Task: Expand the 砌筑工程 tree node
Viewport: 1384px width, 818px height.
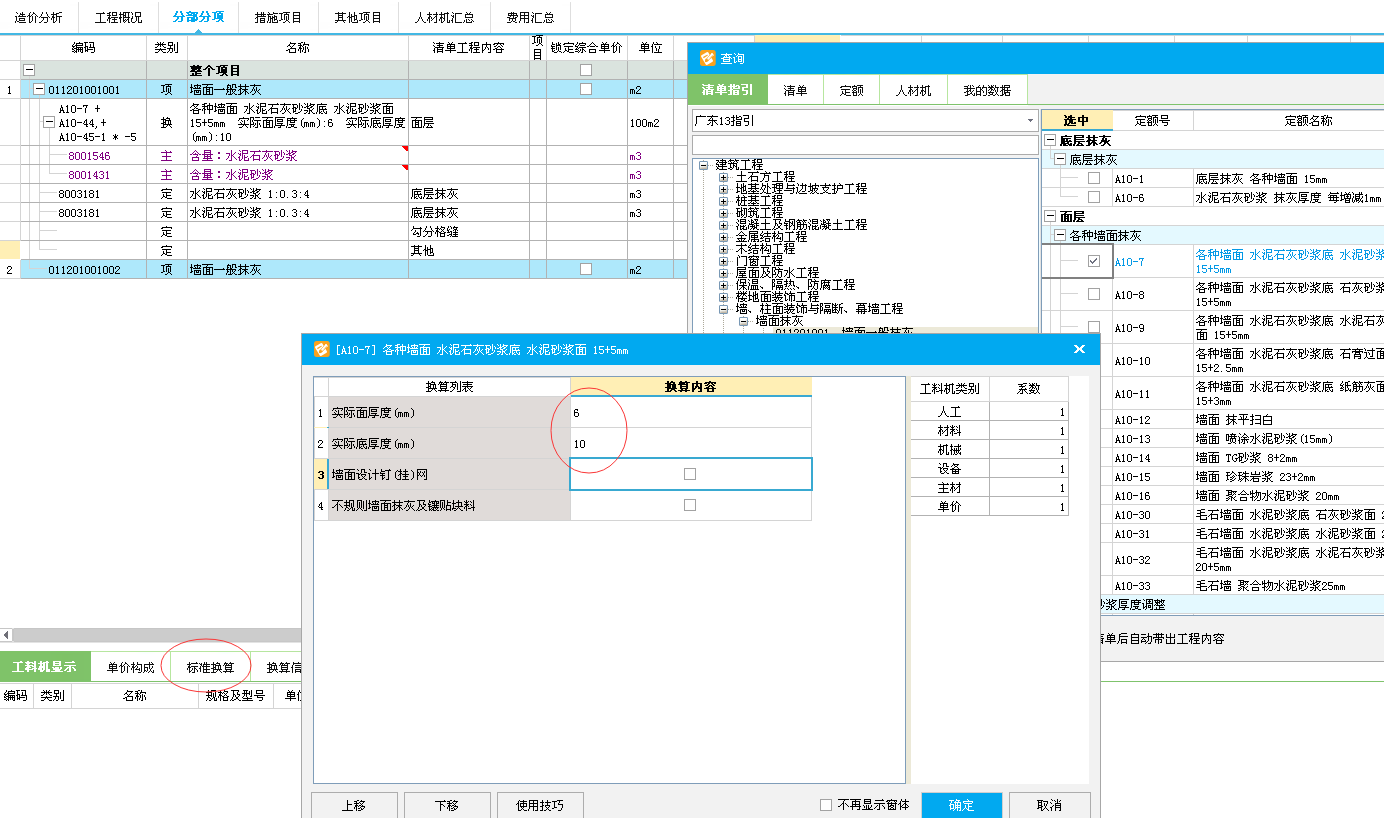Action: [724, 213]
